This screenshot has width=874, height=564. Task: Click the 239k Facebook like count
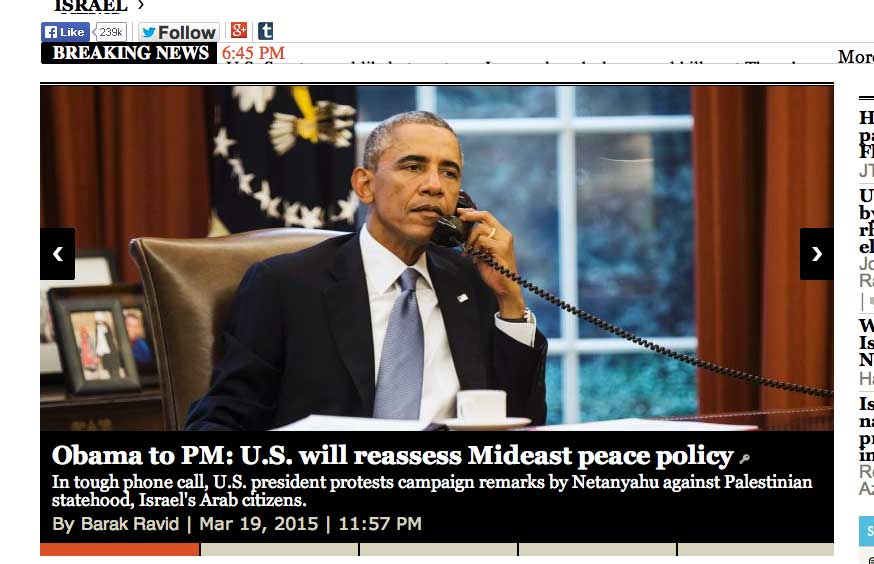click(110, 32)
